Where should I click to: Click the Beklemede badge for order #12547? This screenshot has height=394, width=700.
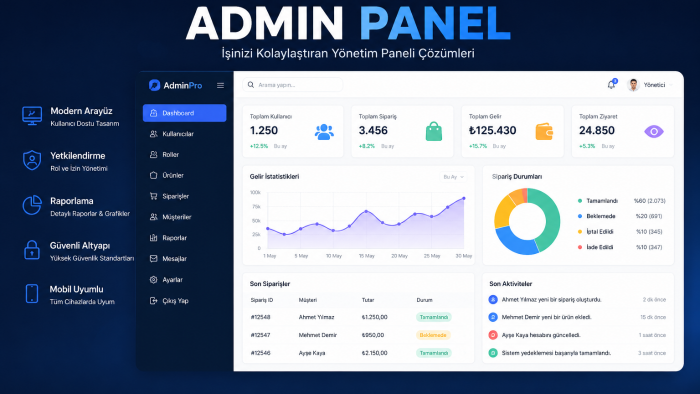point(433,335)
